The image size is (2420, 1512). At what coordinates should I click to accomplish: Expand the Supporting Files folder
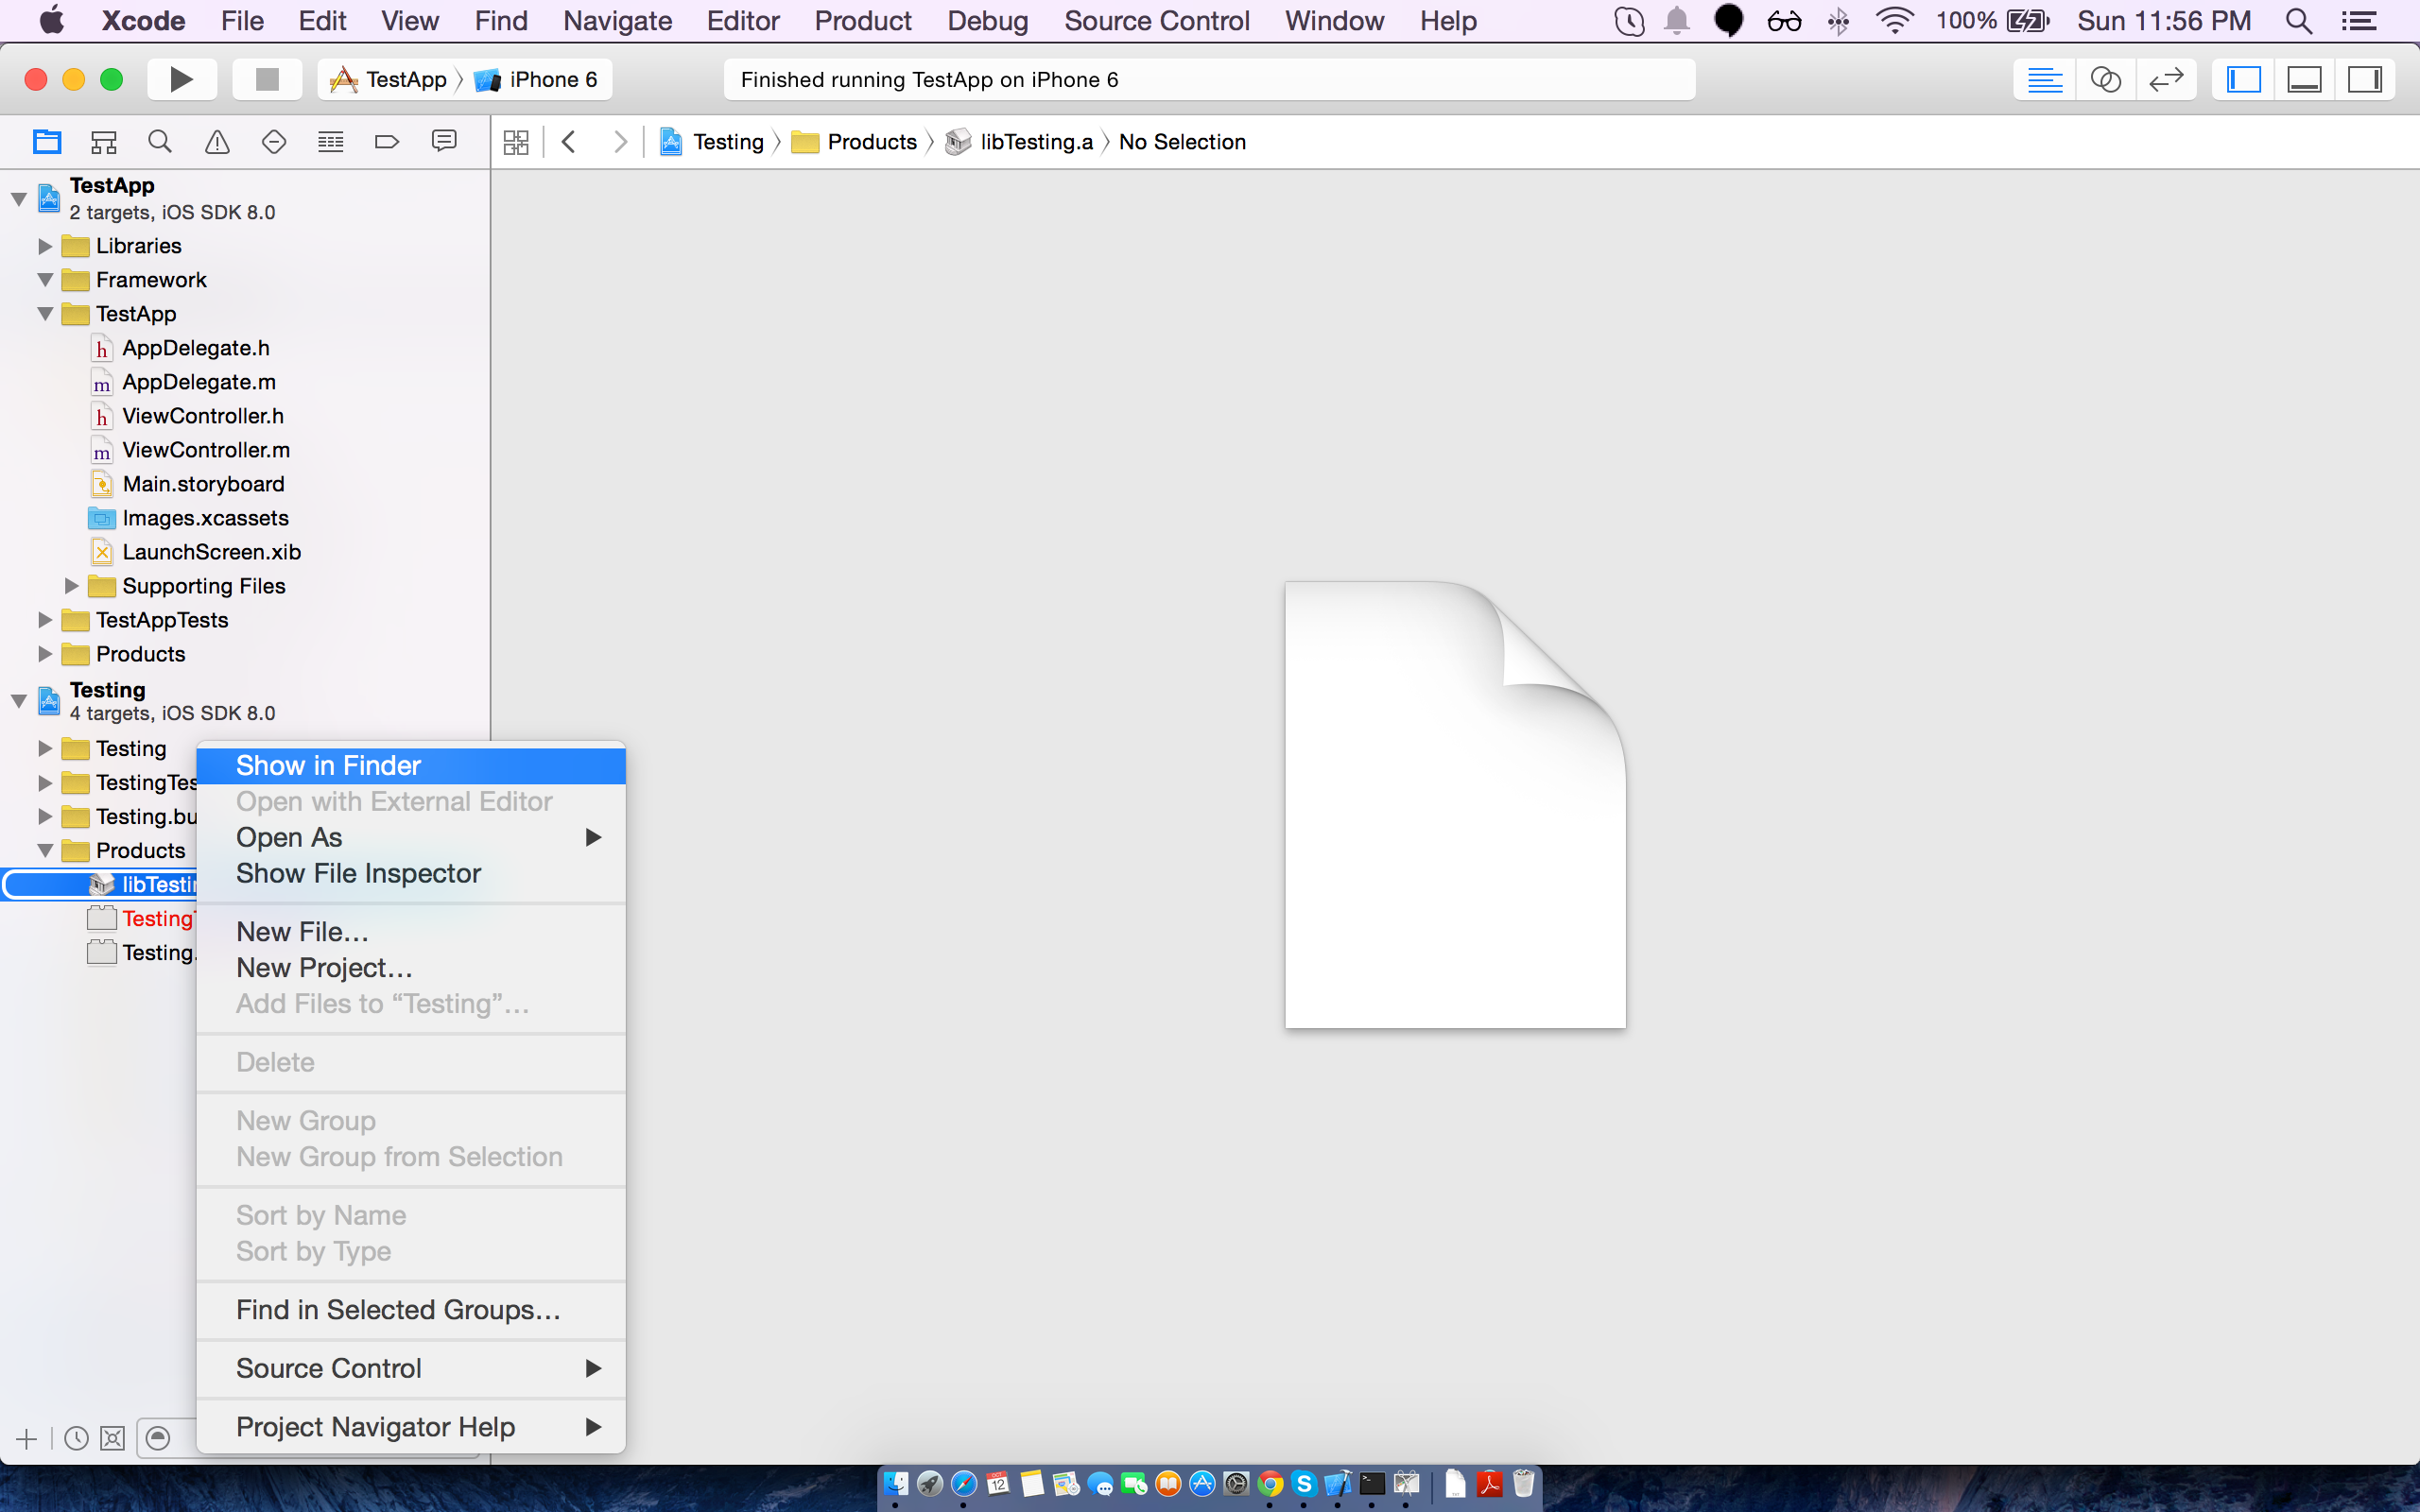coord(71,586)
